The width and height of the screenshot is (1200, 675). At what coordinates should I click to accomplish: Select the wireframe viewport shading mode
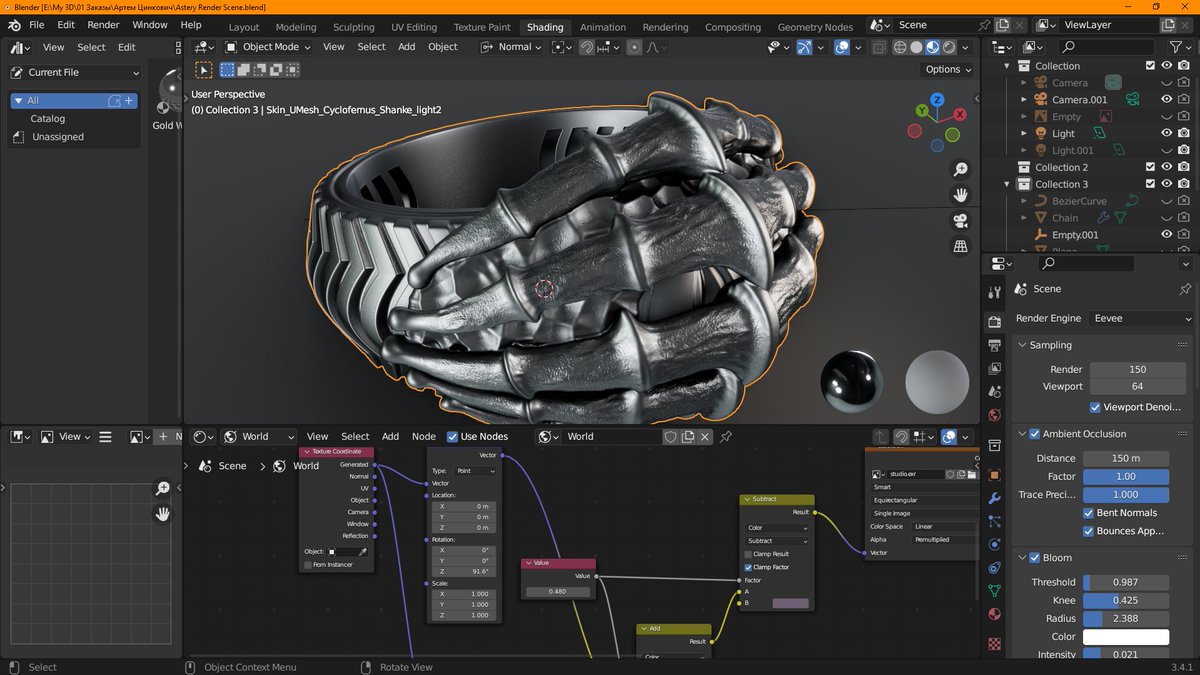coord(899,47)
